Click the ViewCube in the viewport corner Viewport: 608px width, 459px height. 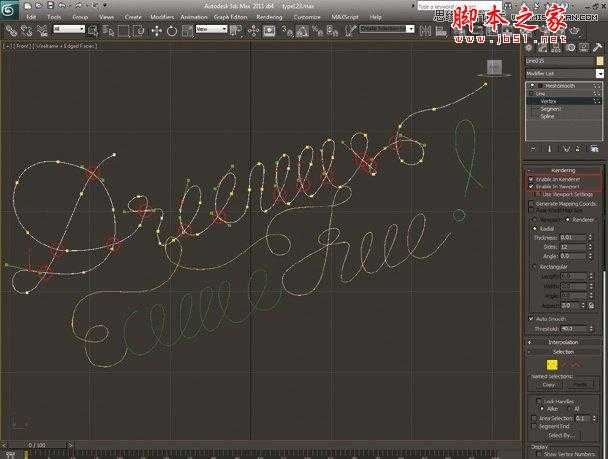tap(493, 67)
